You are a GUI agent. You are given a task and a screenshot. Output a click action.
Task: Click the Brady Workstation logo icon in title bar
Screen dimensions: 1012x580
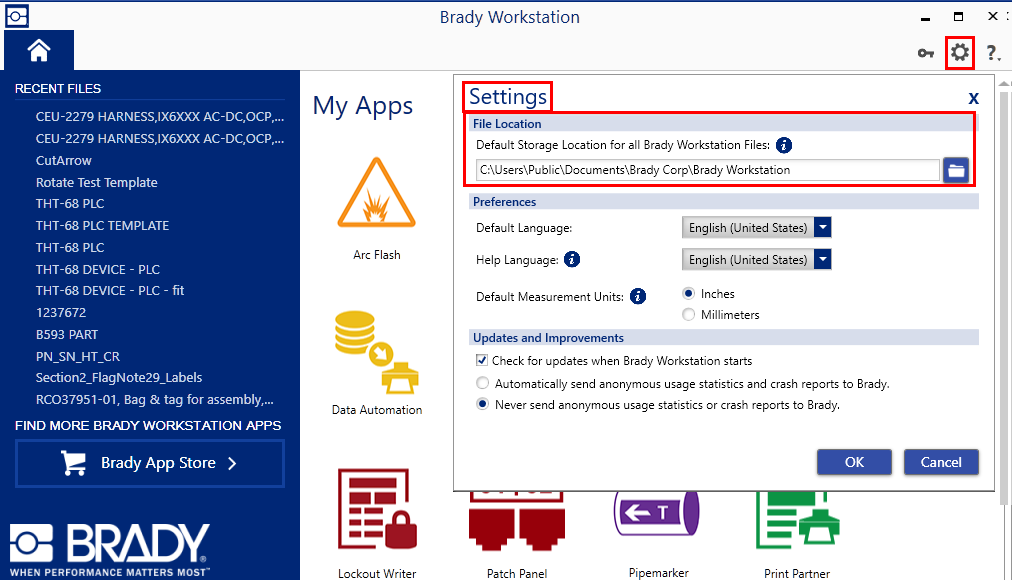17,16
